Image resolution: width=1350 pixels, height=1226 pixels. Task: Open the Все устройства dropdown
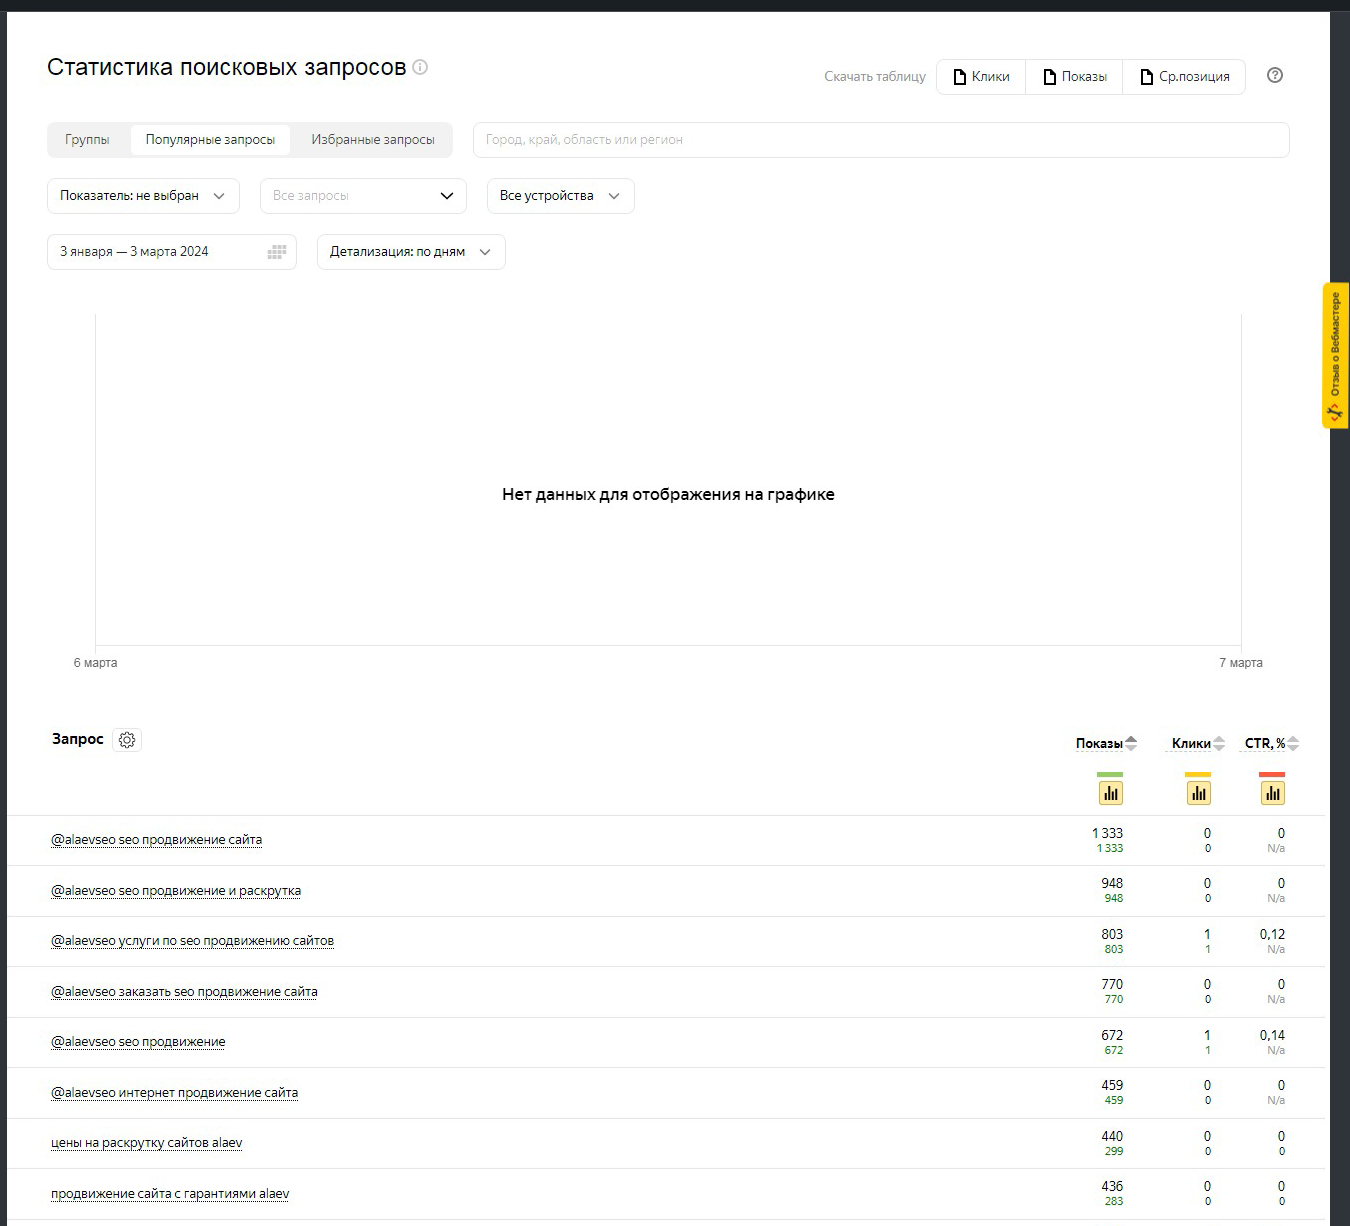(560, 196)
